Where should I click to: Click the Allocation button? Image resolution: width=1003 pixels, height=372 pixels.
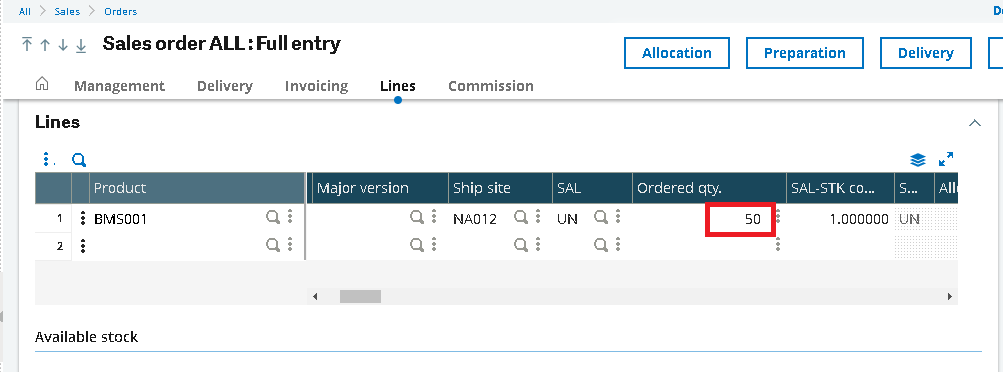pos(677,53)
